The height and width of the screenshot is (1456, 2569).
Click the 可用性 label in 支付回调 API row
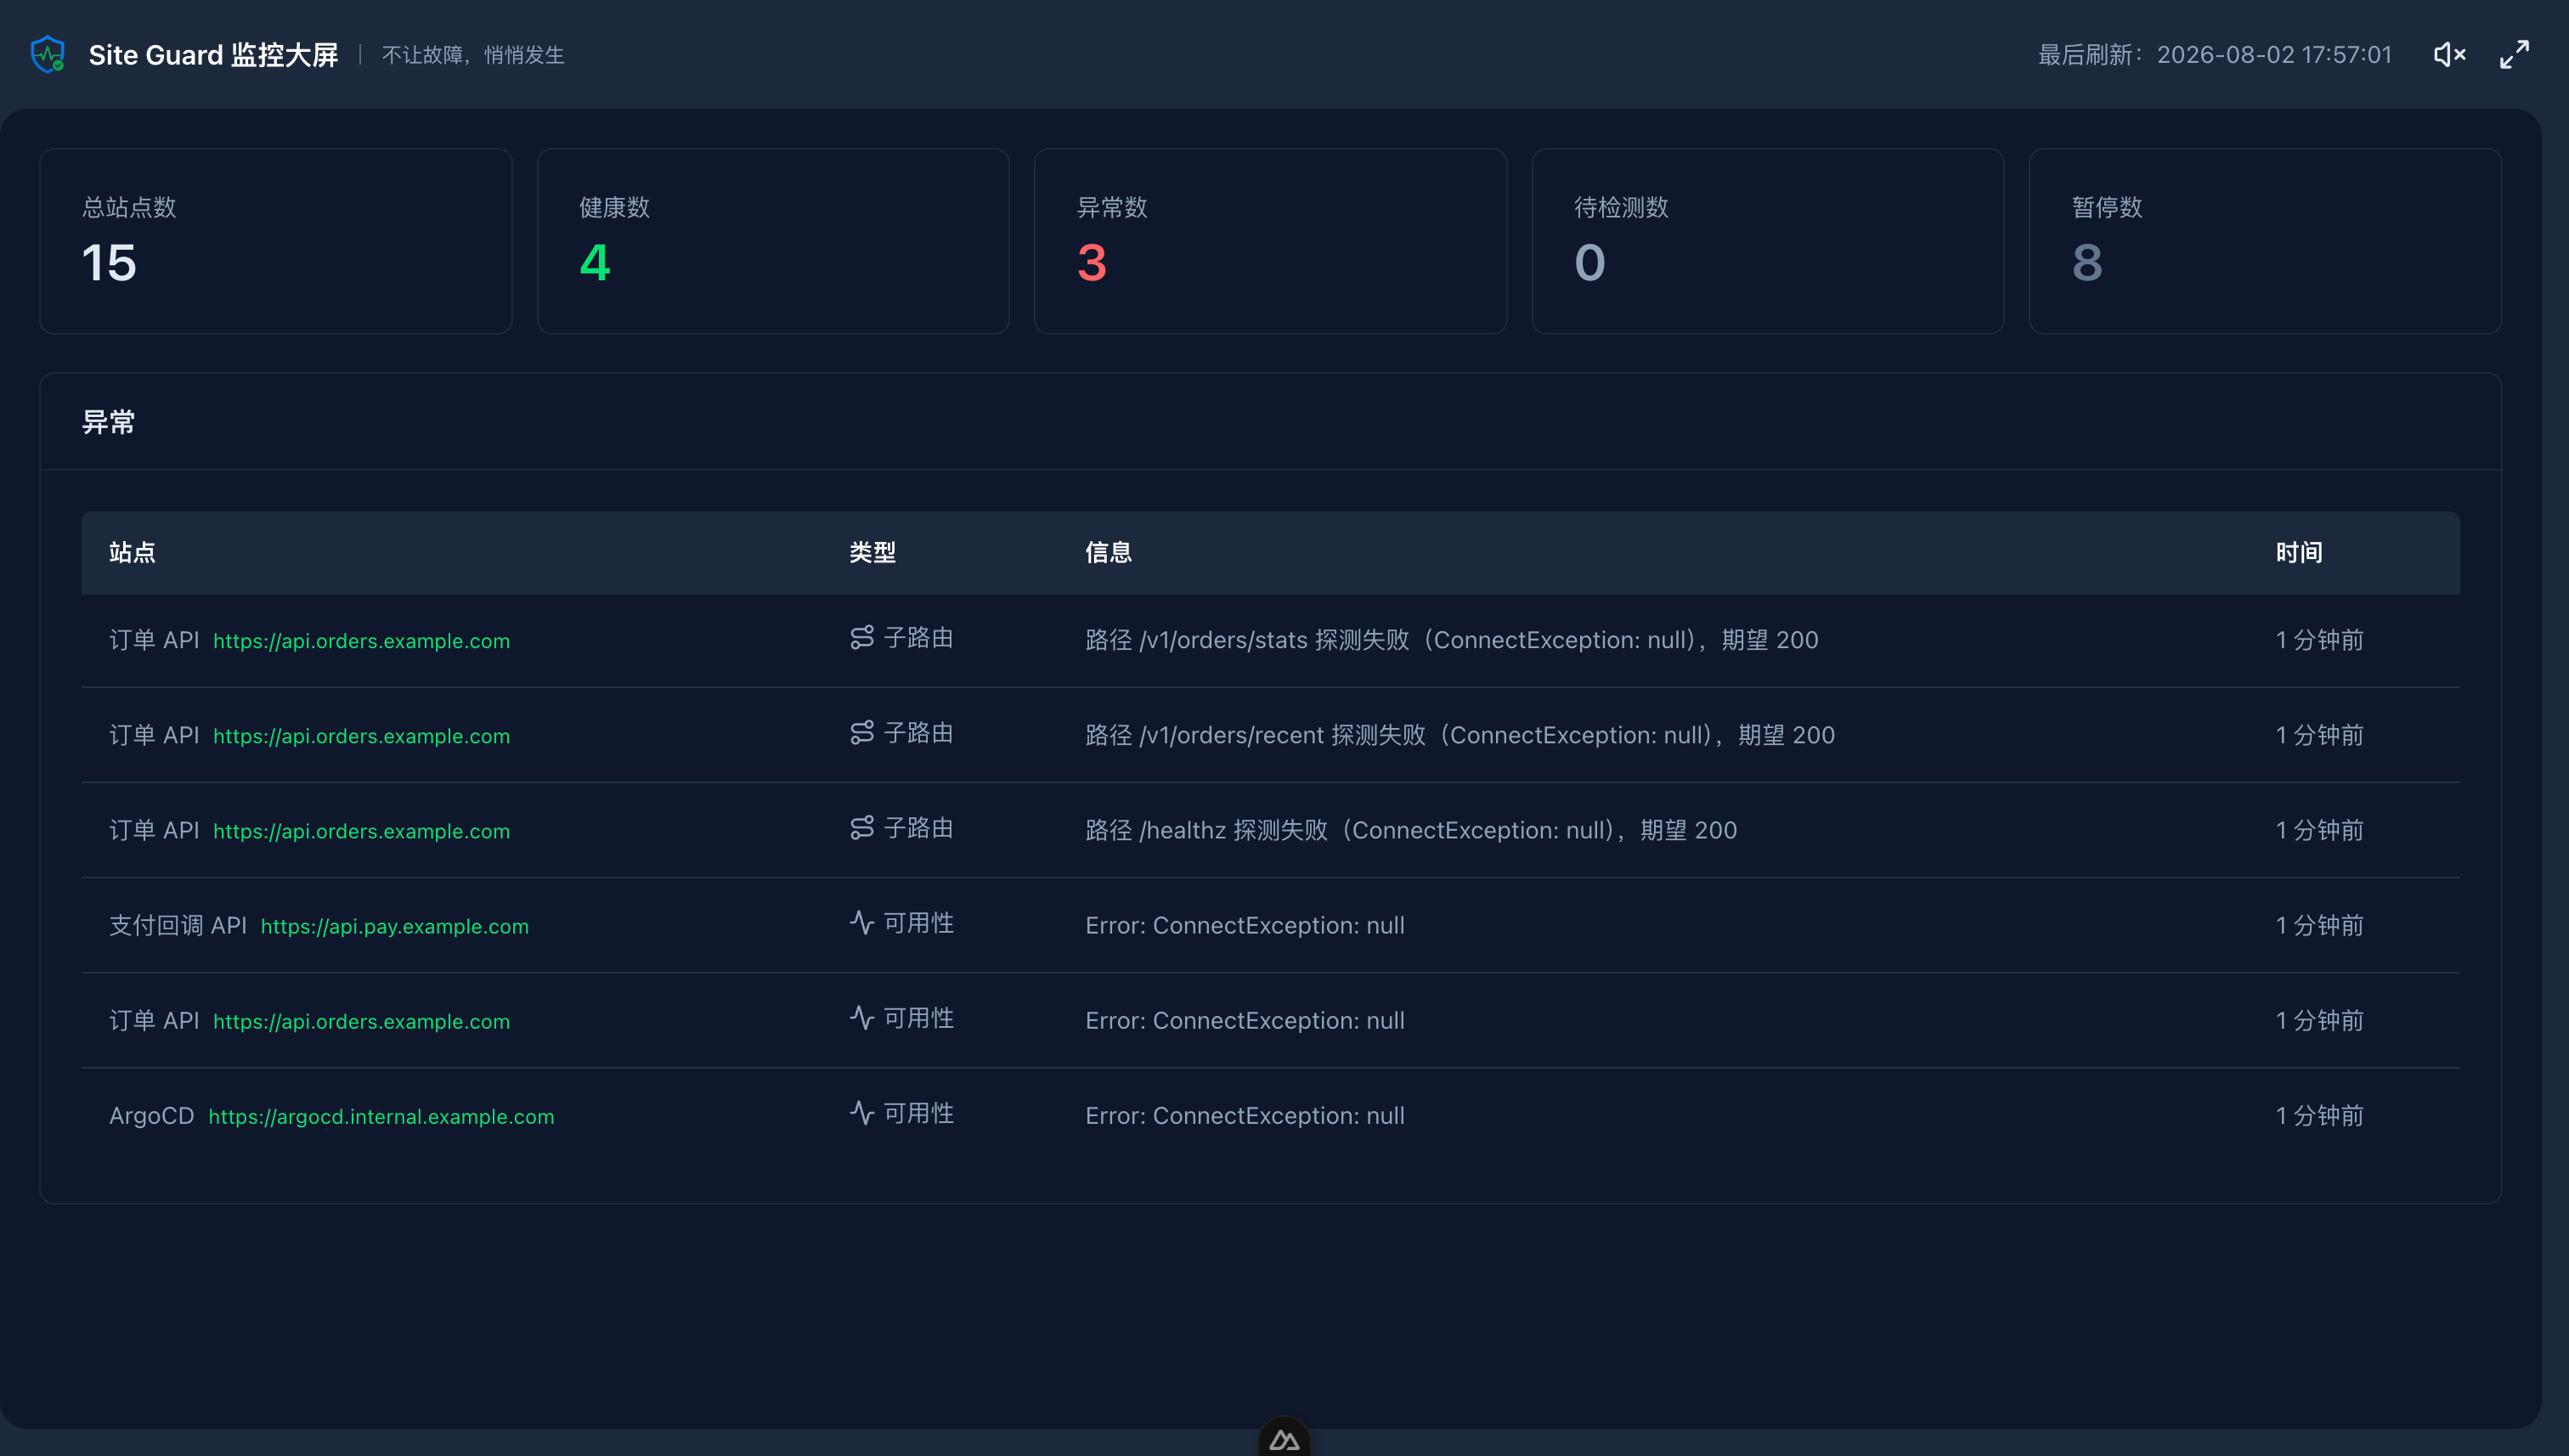pyautogui.click(x=918, y=923)
